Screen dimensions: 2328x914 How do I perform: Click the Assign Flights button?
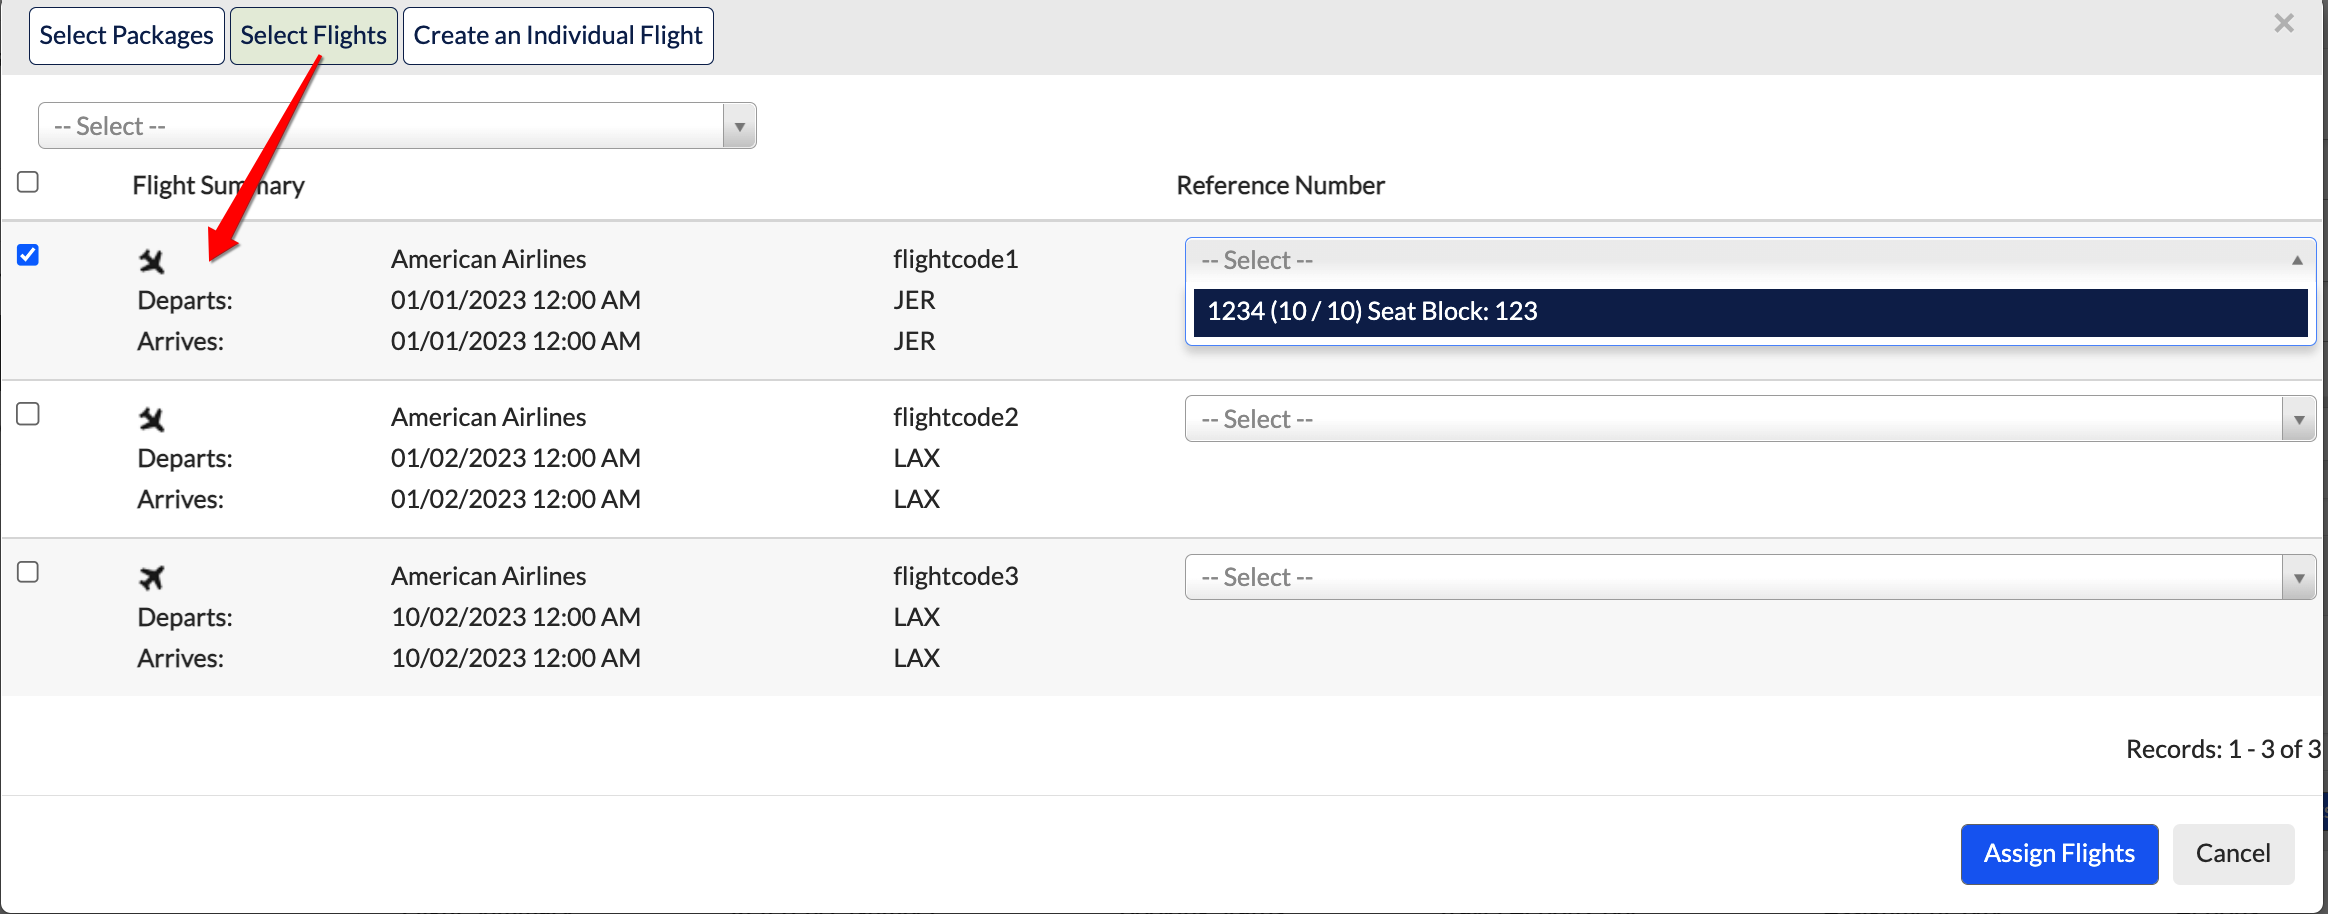pos(2059,854)
